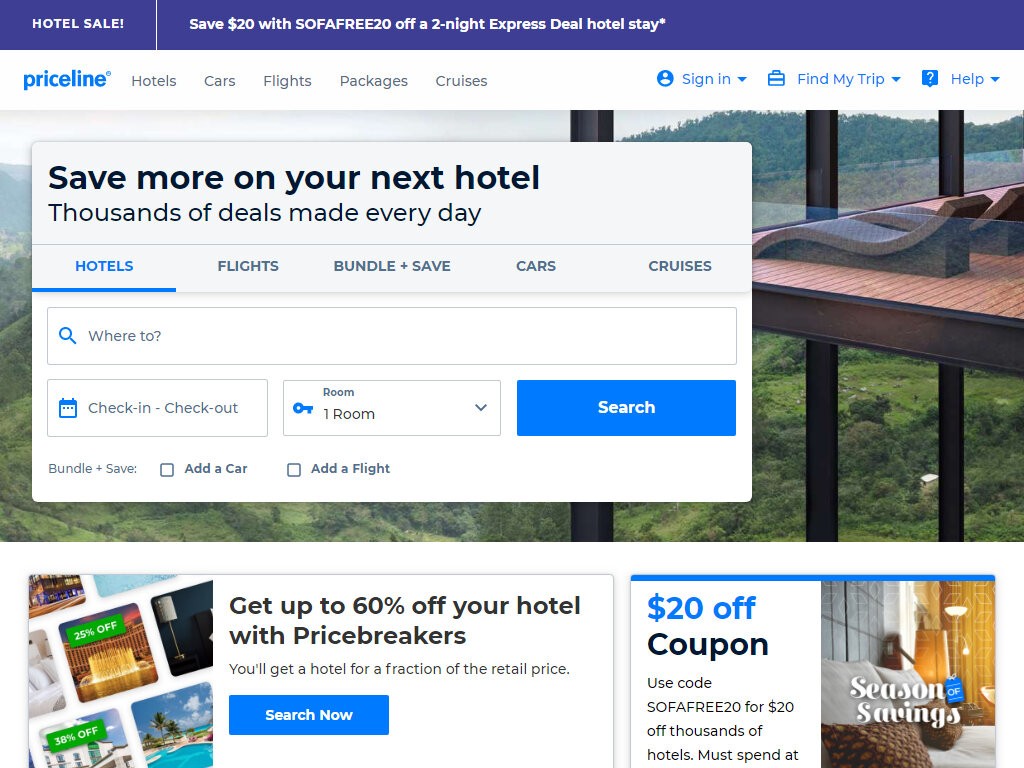Click the Sign in user avatar icon

pos(665,78)
